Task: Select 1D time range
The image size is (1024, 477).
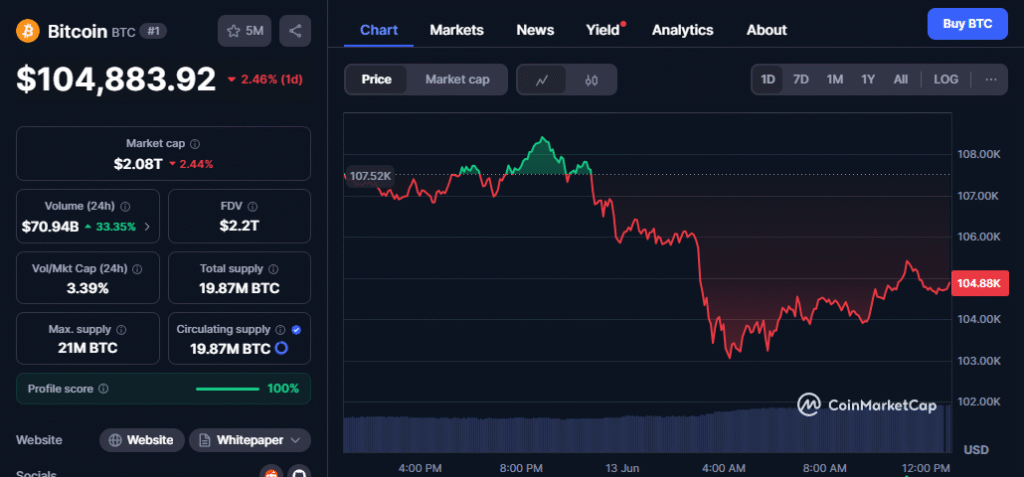Action: pos(767,80)
